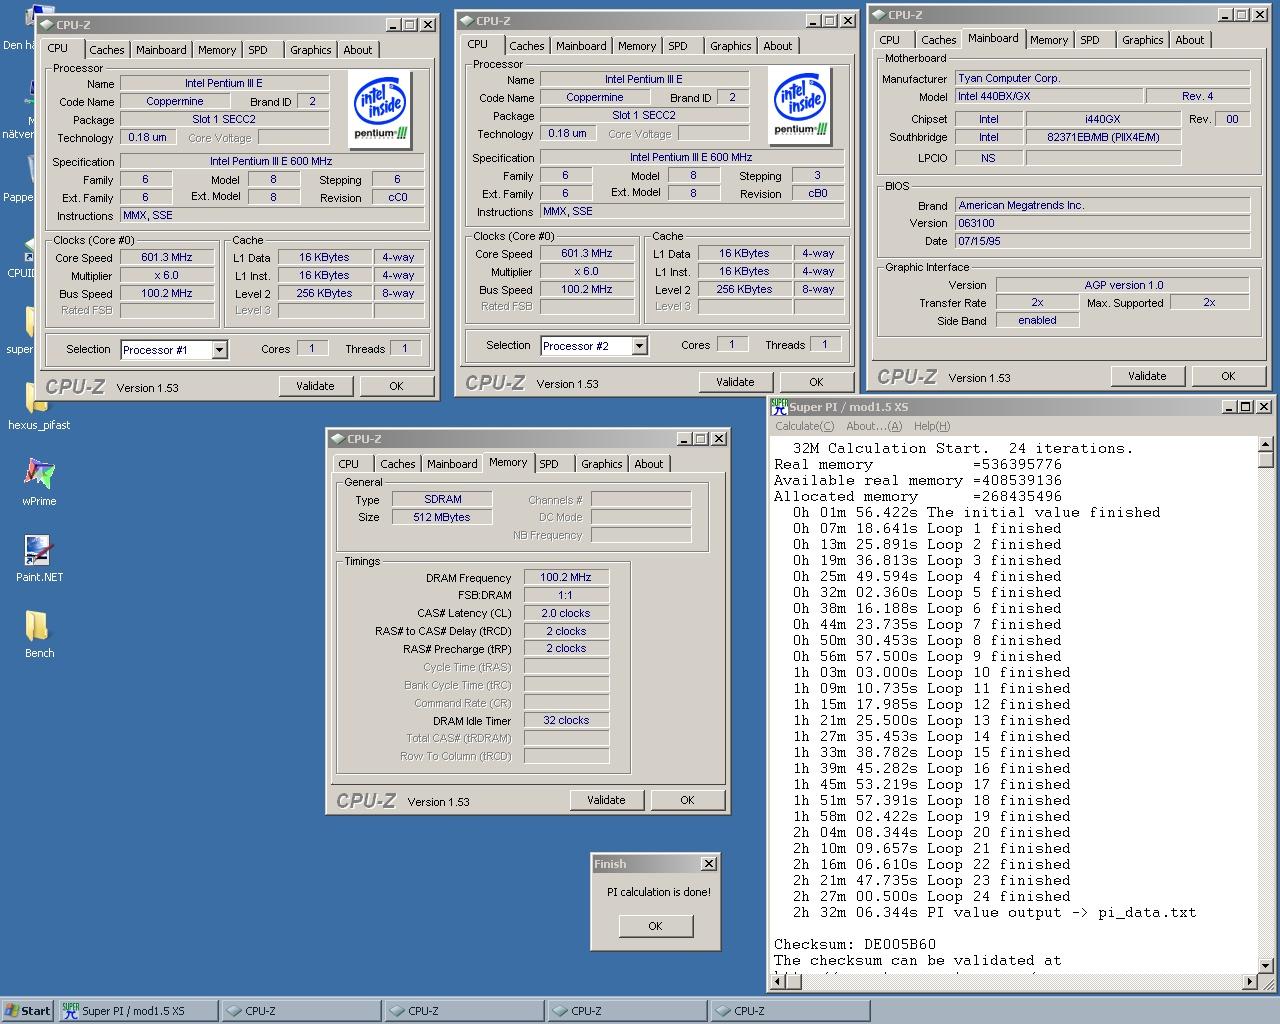Click OK in the Finish dialog
The image size is (1280, 1024).
click(655, 926)
